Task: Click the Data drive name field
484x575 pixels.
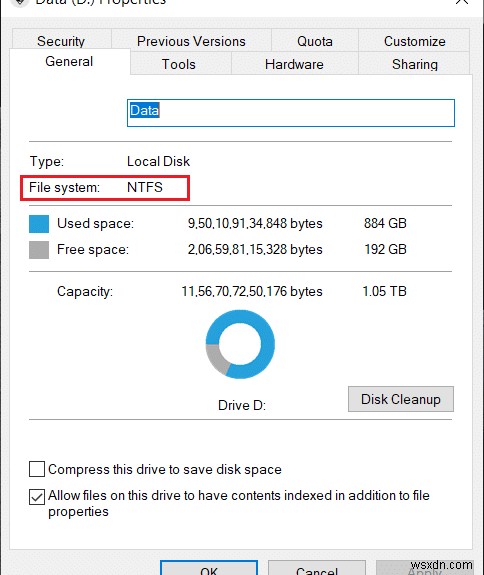Action: 291,113
